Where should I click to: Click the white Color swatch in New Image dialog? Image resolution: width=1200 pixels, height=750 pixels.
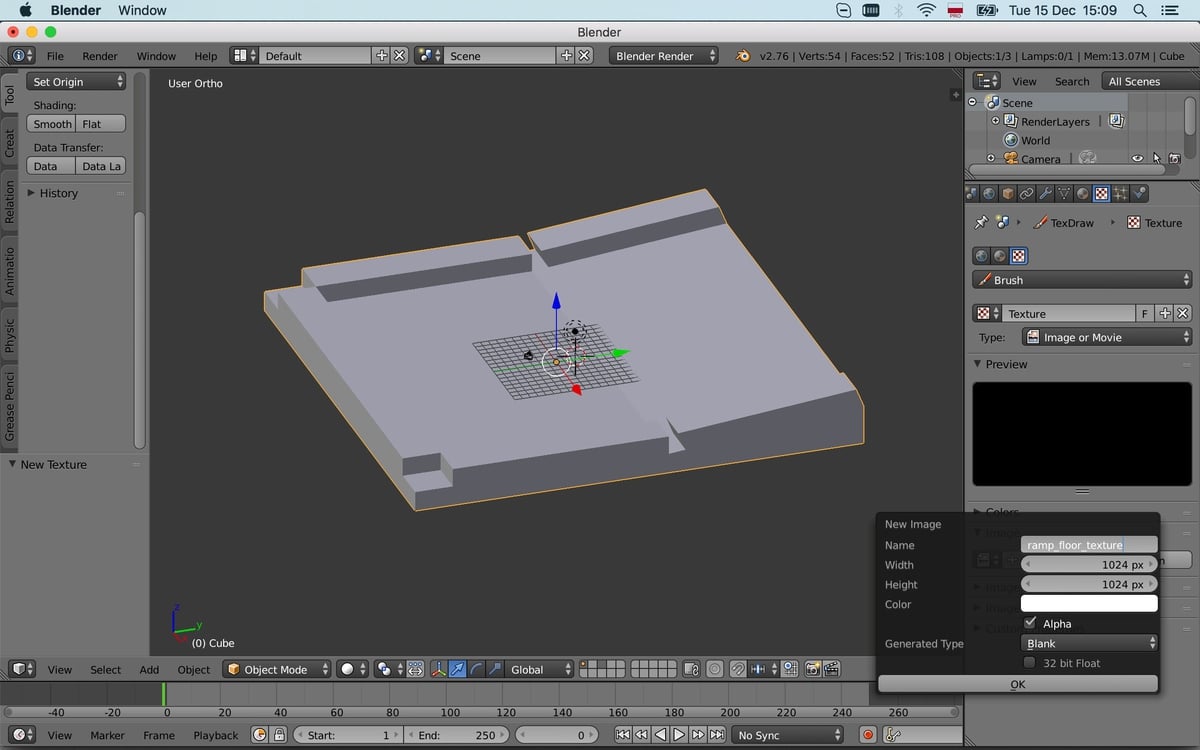point(1088,603)
